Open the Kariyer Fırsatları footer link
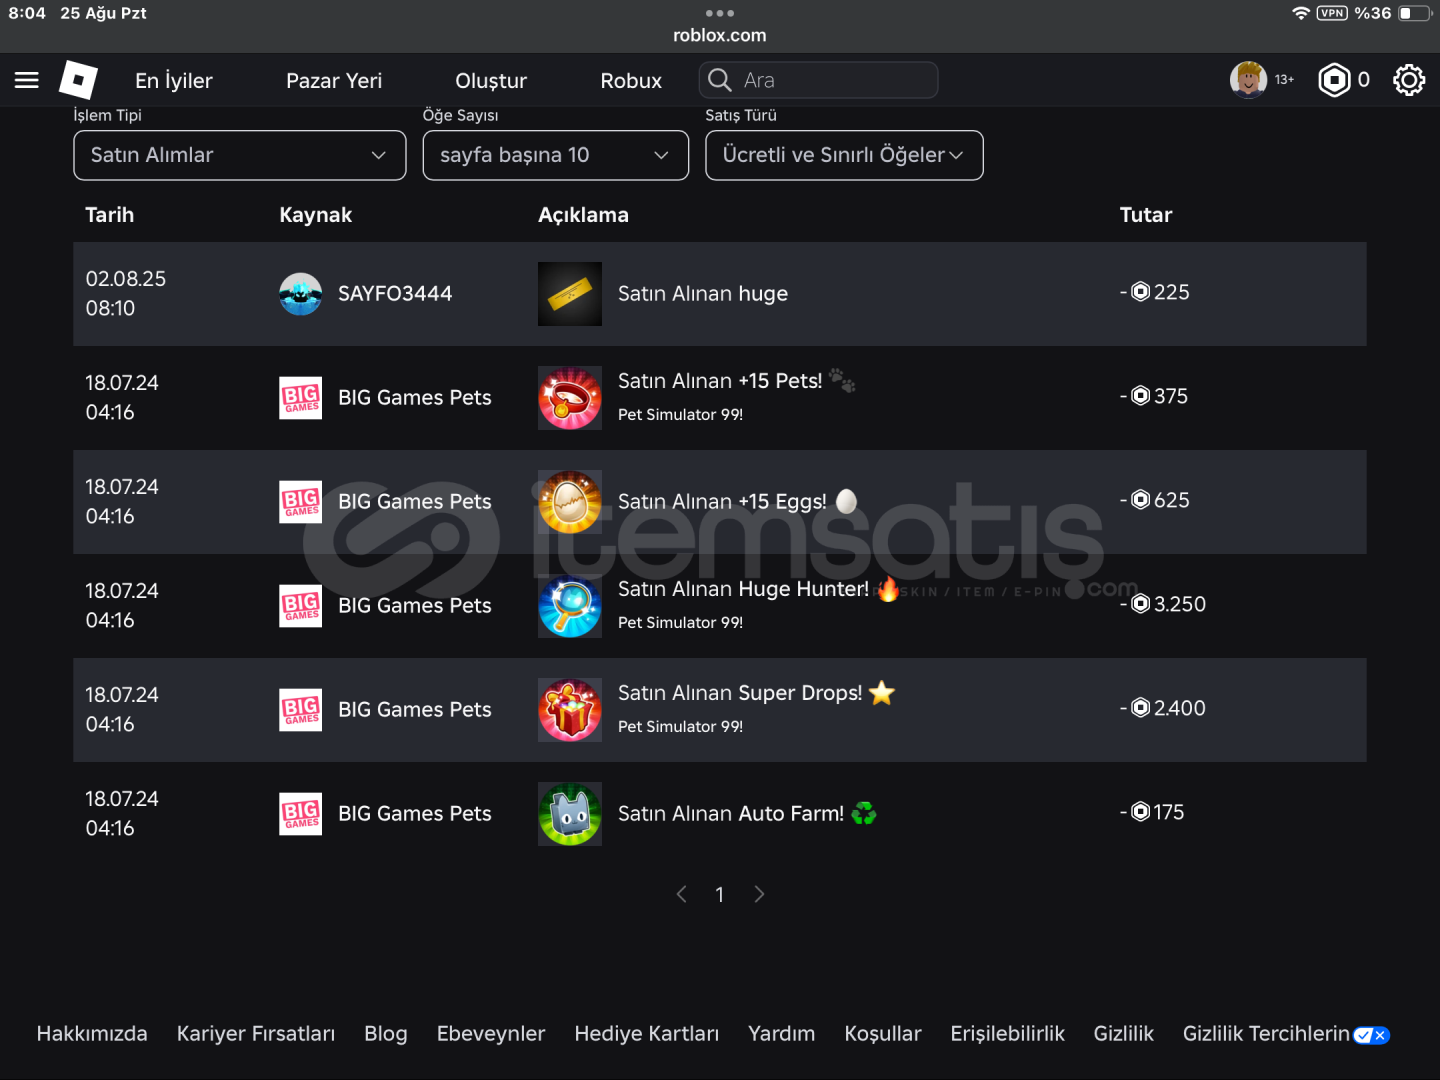 pos(256,1034)
